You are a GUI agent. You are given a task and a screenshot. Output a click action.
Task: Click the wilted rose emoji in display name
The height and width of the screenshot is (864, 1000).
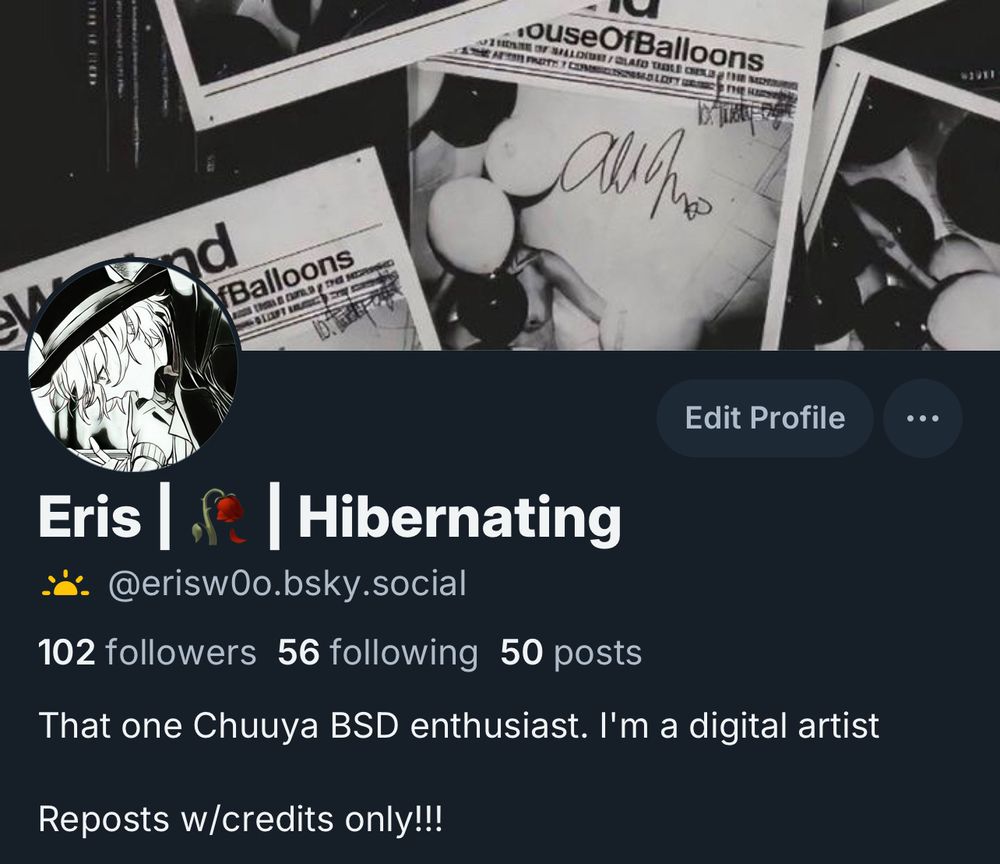tap(219, 516)
